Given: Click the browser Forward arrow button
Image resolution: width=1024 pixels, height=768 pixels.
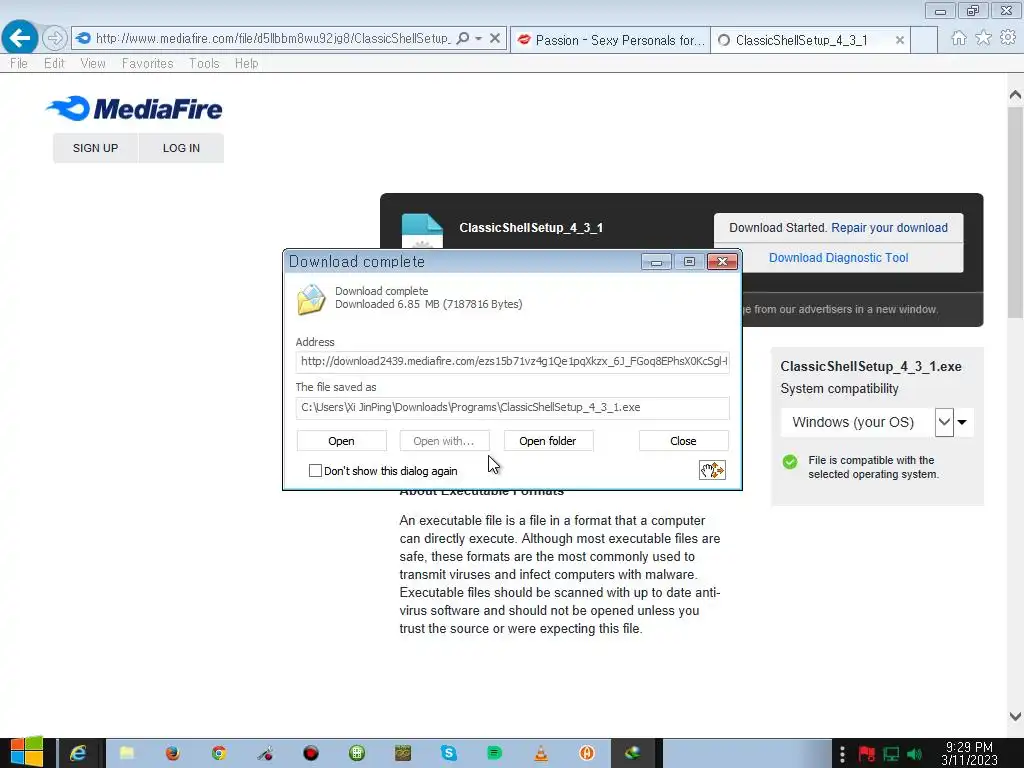Looking at the screenshot, I should [x=55, y=39].
